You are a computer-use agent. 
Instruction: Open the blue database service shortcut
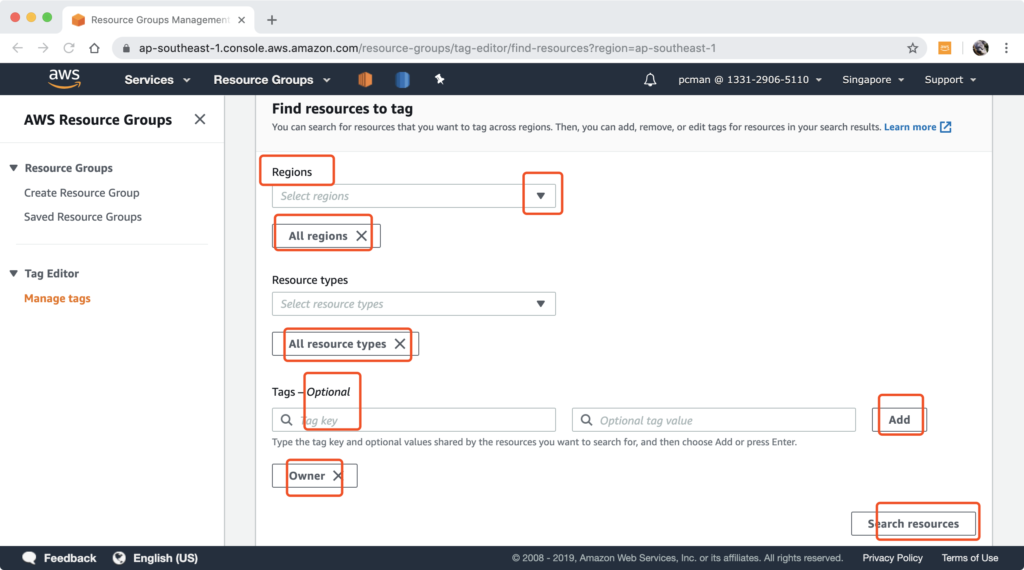pyautogui.click(x=402, y=80)
